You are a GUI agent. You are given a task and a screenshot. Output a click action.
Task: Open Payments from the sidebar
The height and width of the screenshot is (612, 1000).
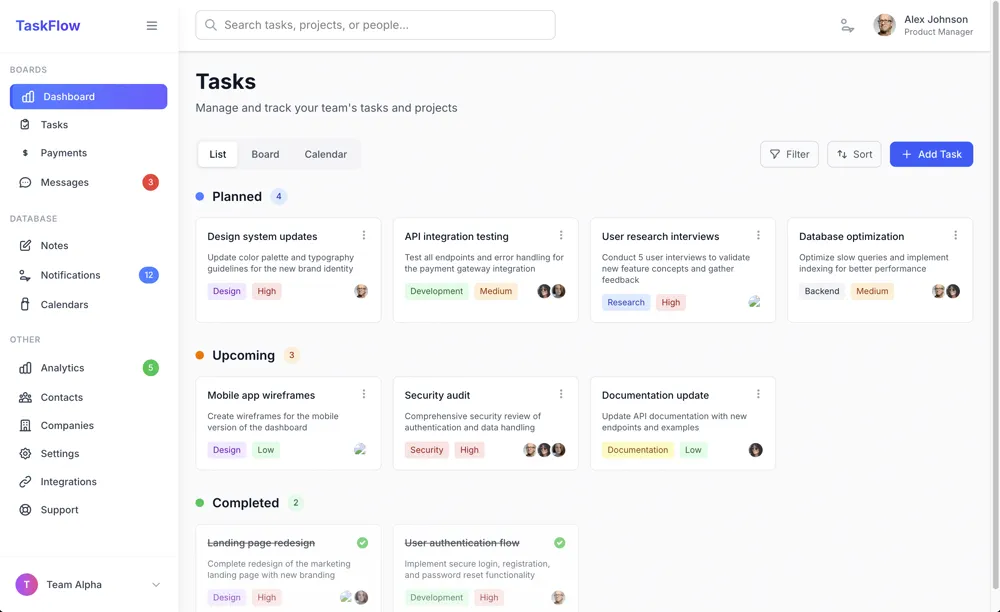[64, 153]
